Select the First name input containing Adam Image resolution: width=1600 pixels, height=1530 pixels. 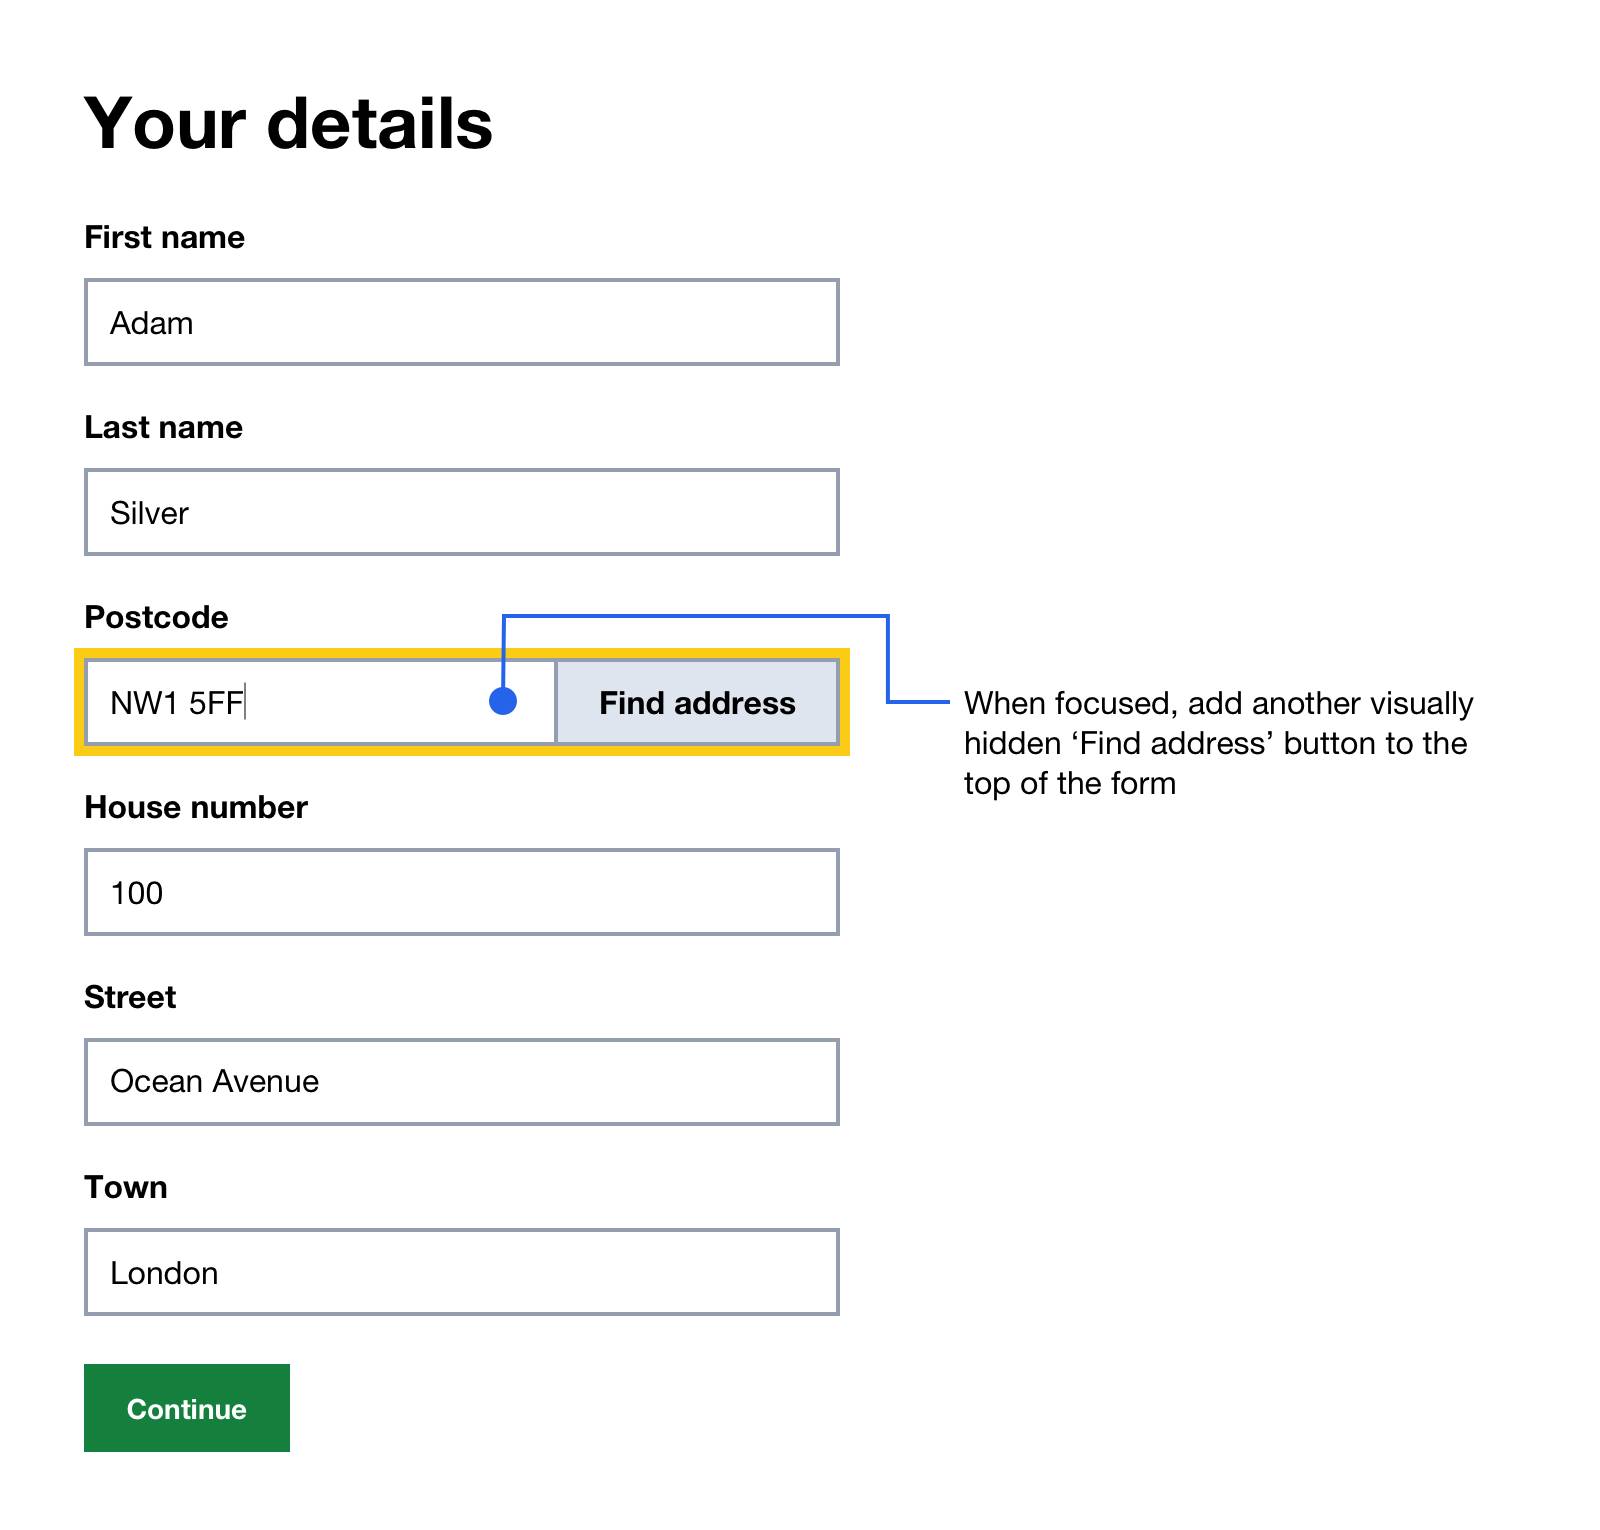(460, 322)
